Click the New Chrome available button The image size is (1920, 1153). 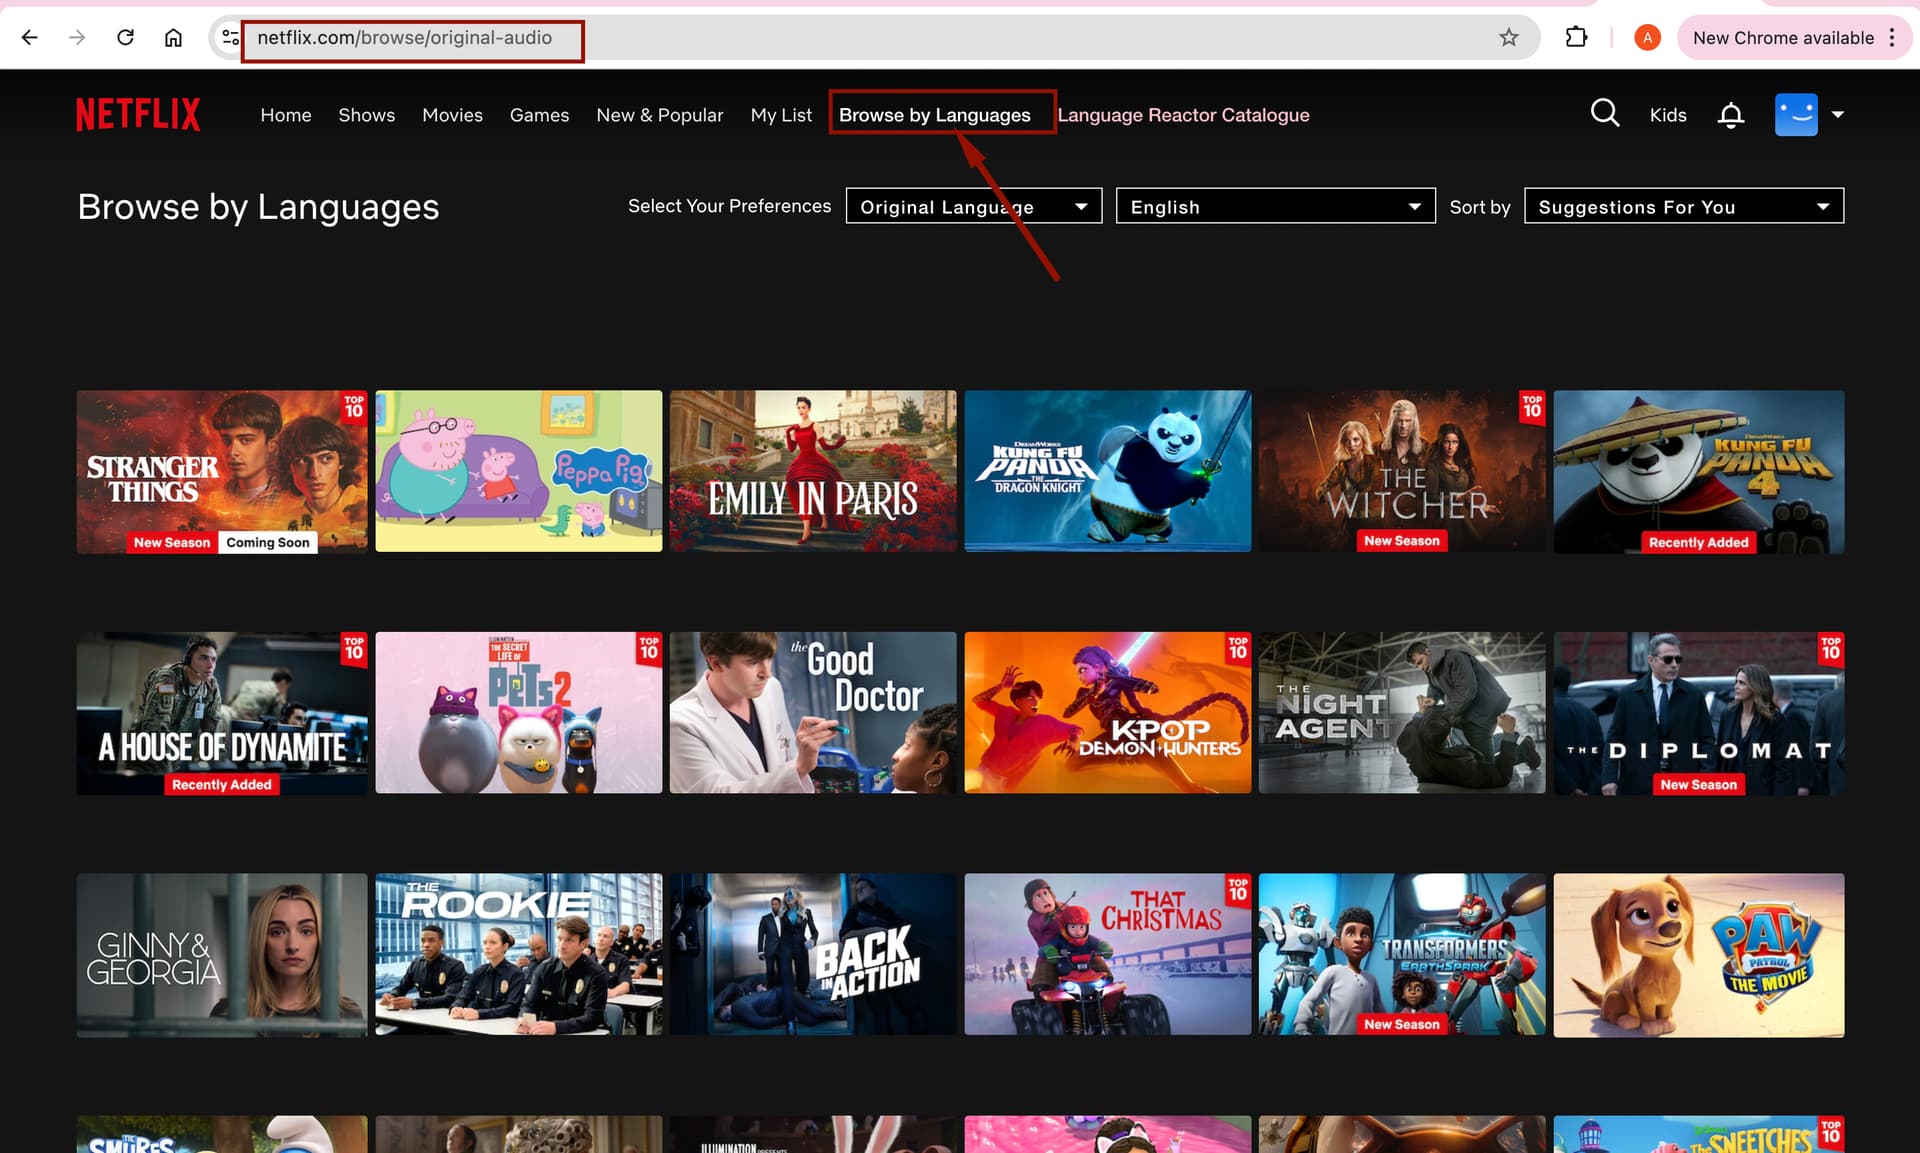click(1783, 38)
